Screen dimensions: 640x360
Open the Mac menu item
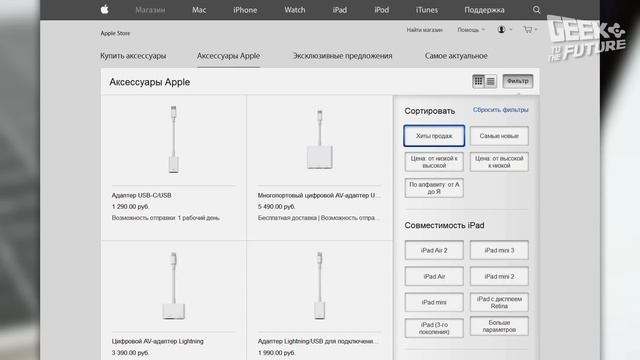click(199, 10)
